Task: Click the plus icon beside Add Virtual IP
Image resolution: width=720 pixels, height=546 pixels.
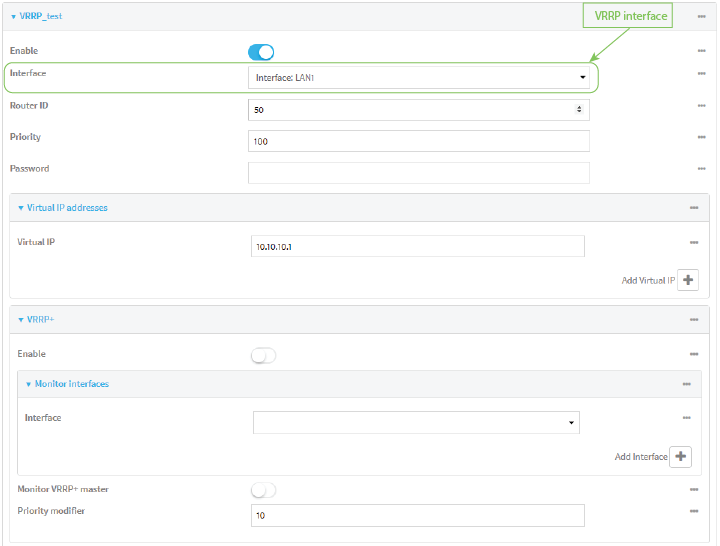Action: pos(687,280)
